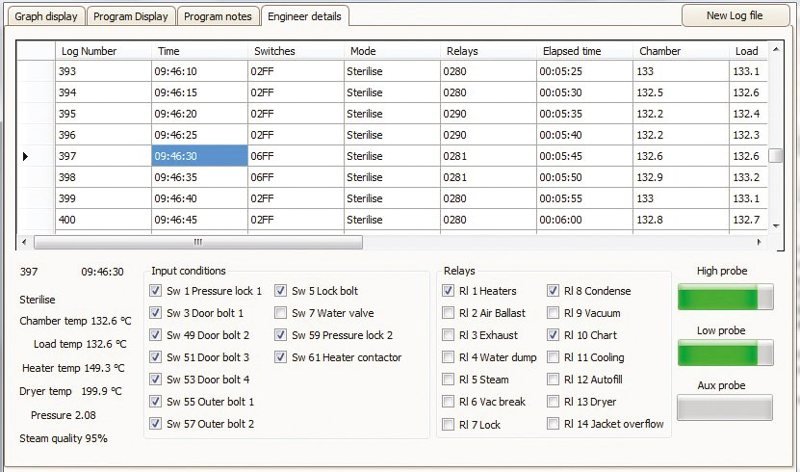The image size is (800, 472).
Task: Toggle Sw 55 Outer bolt 1 checkbox
Action: click(156, 402)
